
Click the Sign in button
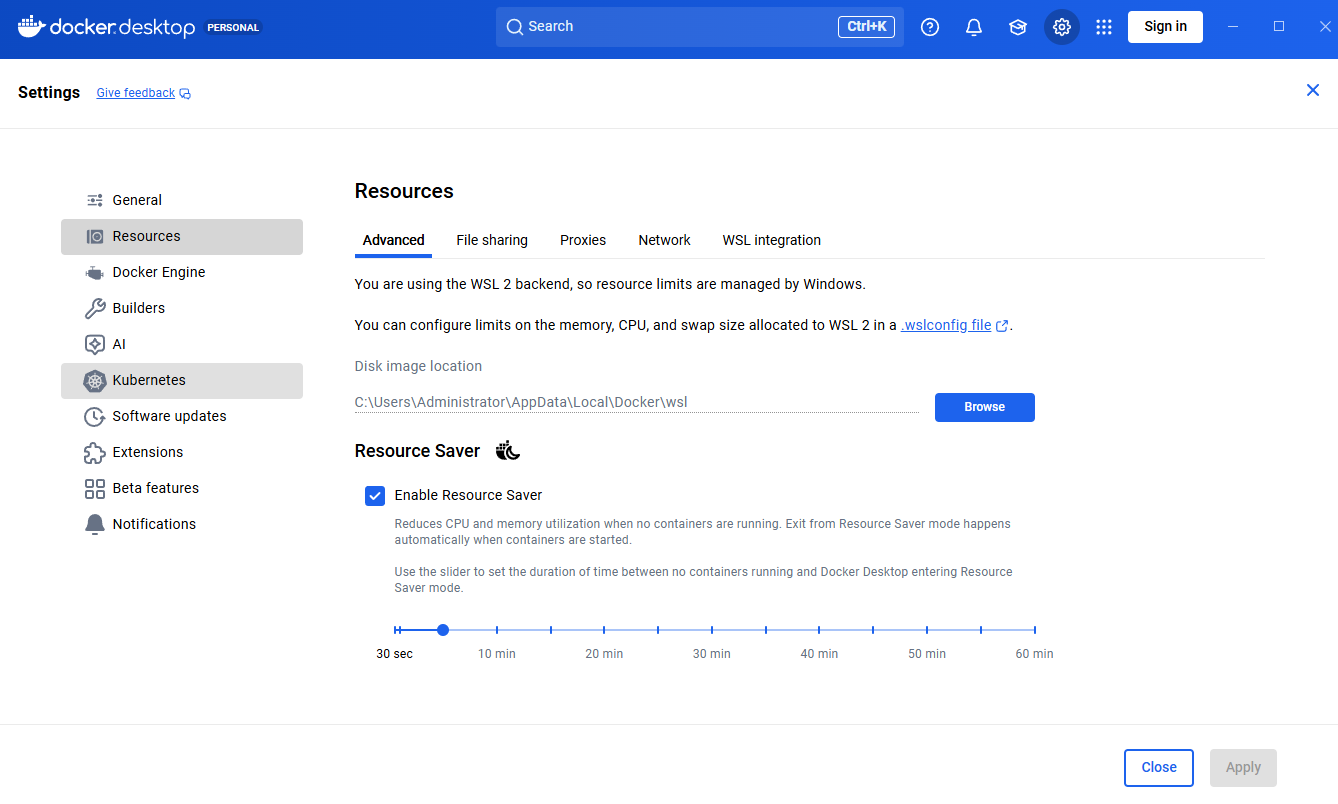coord(1165,27)
